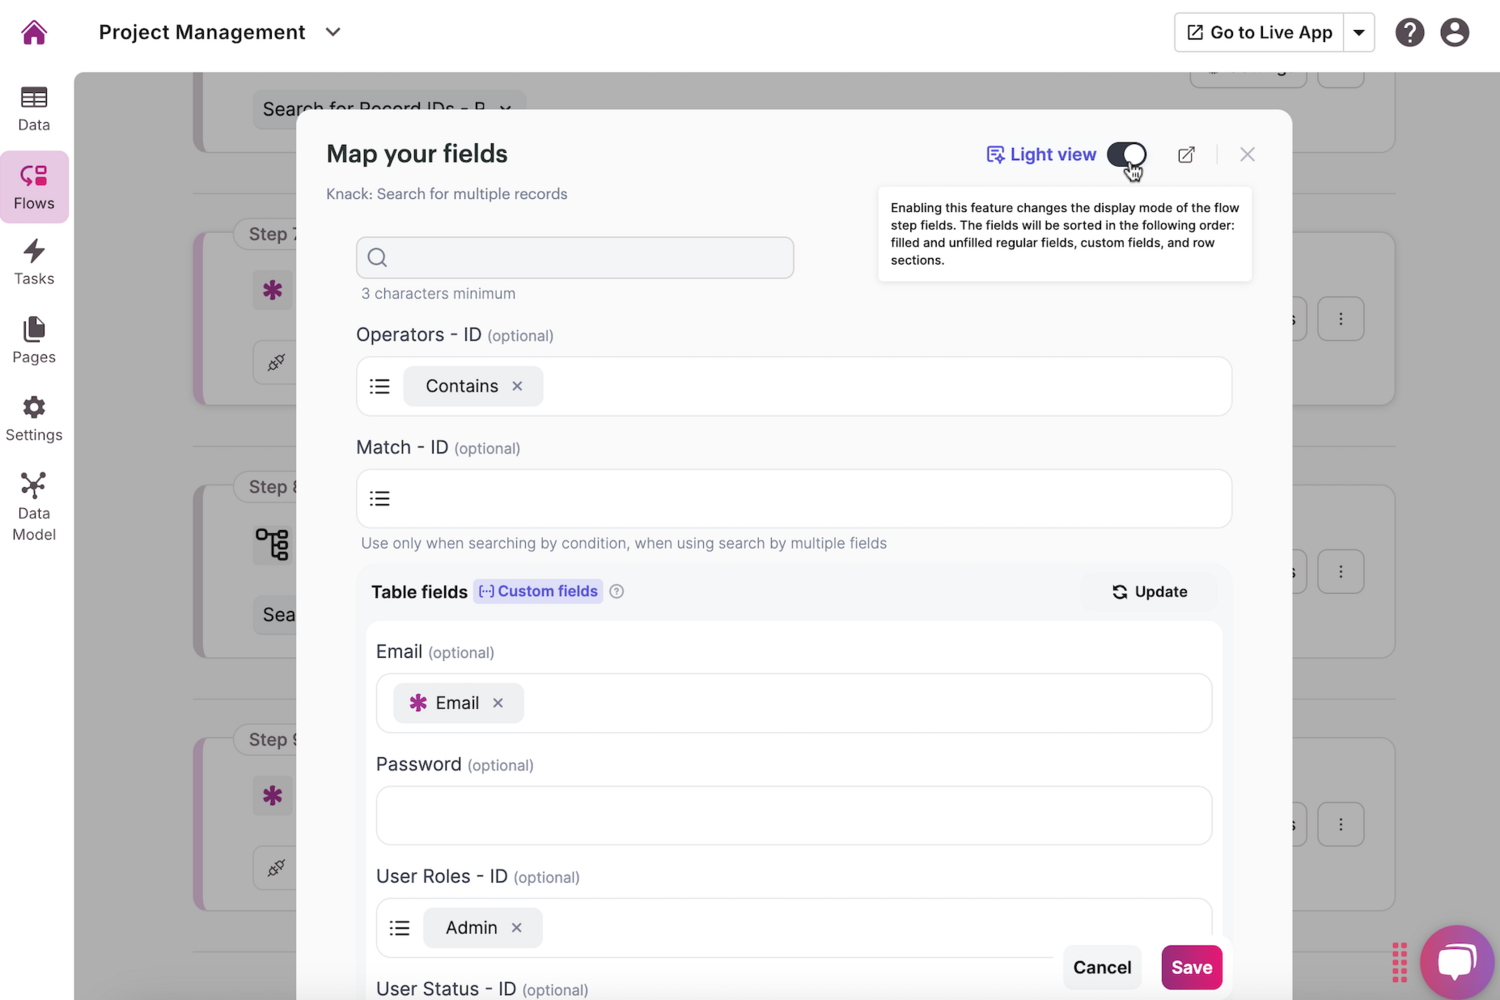Screen dimensions: 1500x1000
Task: Switch to the Flows tab in sidebar
Action: tap(34, 187)
